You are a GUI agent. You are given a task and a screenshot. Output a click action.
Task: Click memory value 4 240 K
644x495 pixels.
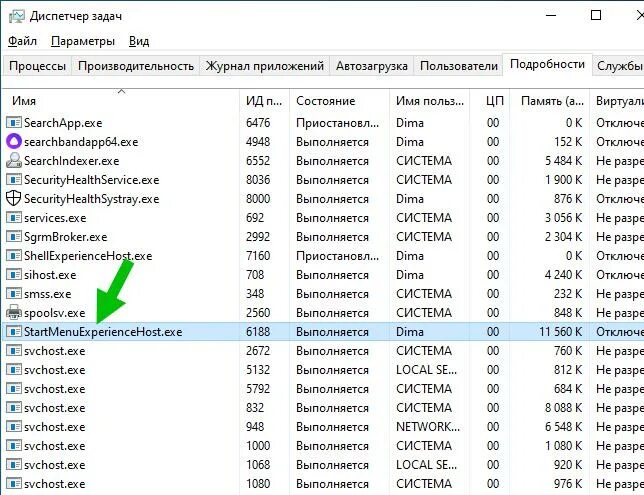pos(564,274)
